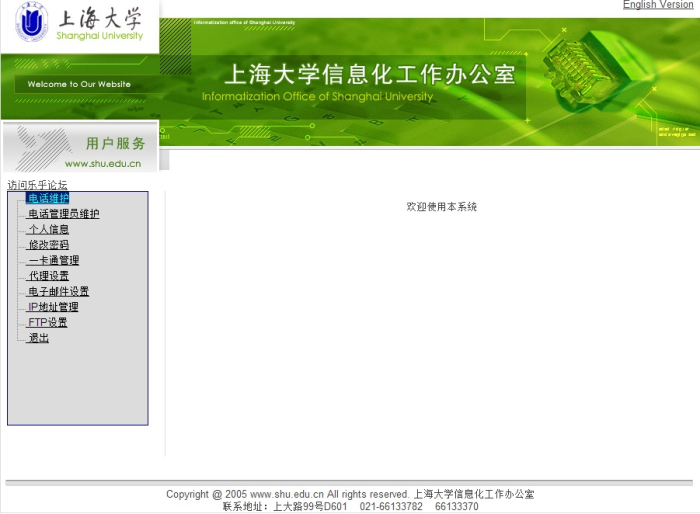Open FTP设置 entry
Image resolution: width=700 pixels, height=514 pixels.
(47, 322)
